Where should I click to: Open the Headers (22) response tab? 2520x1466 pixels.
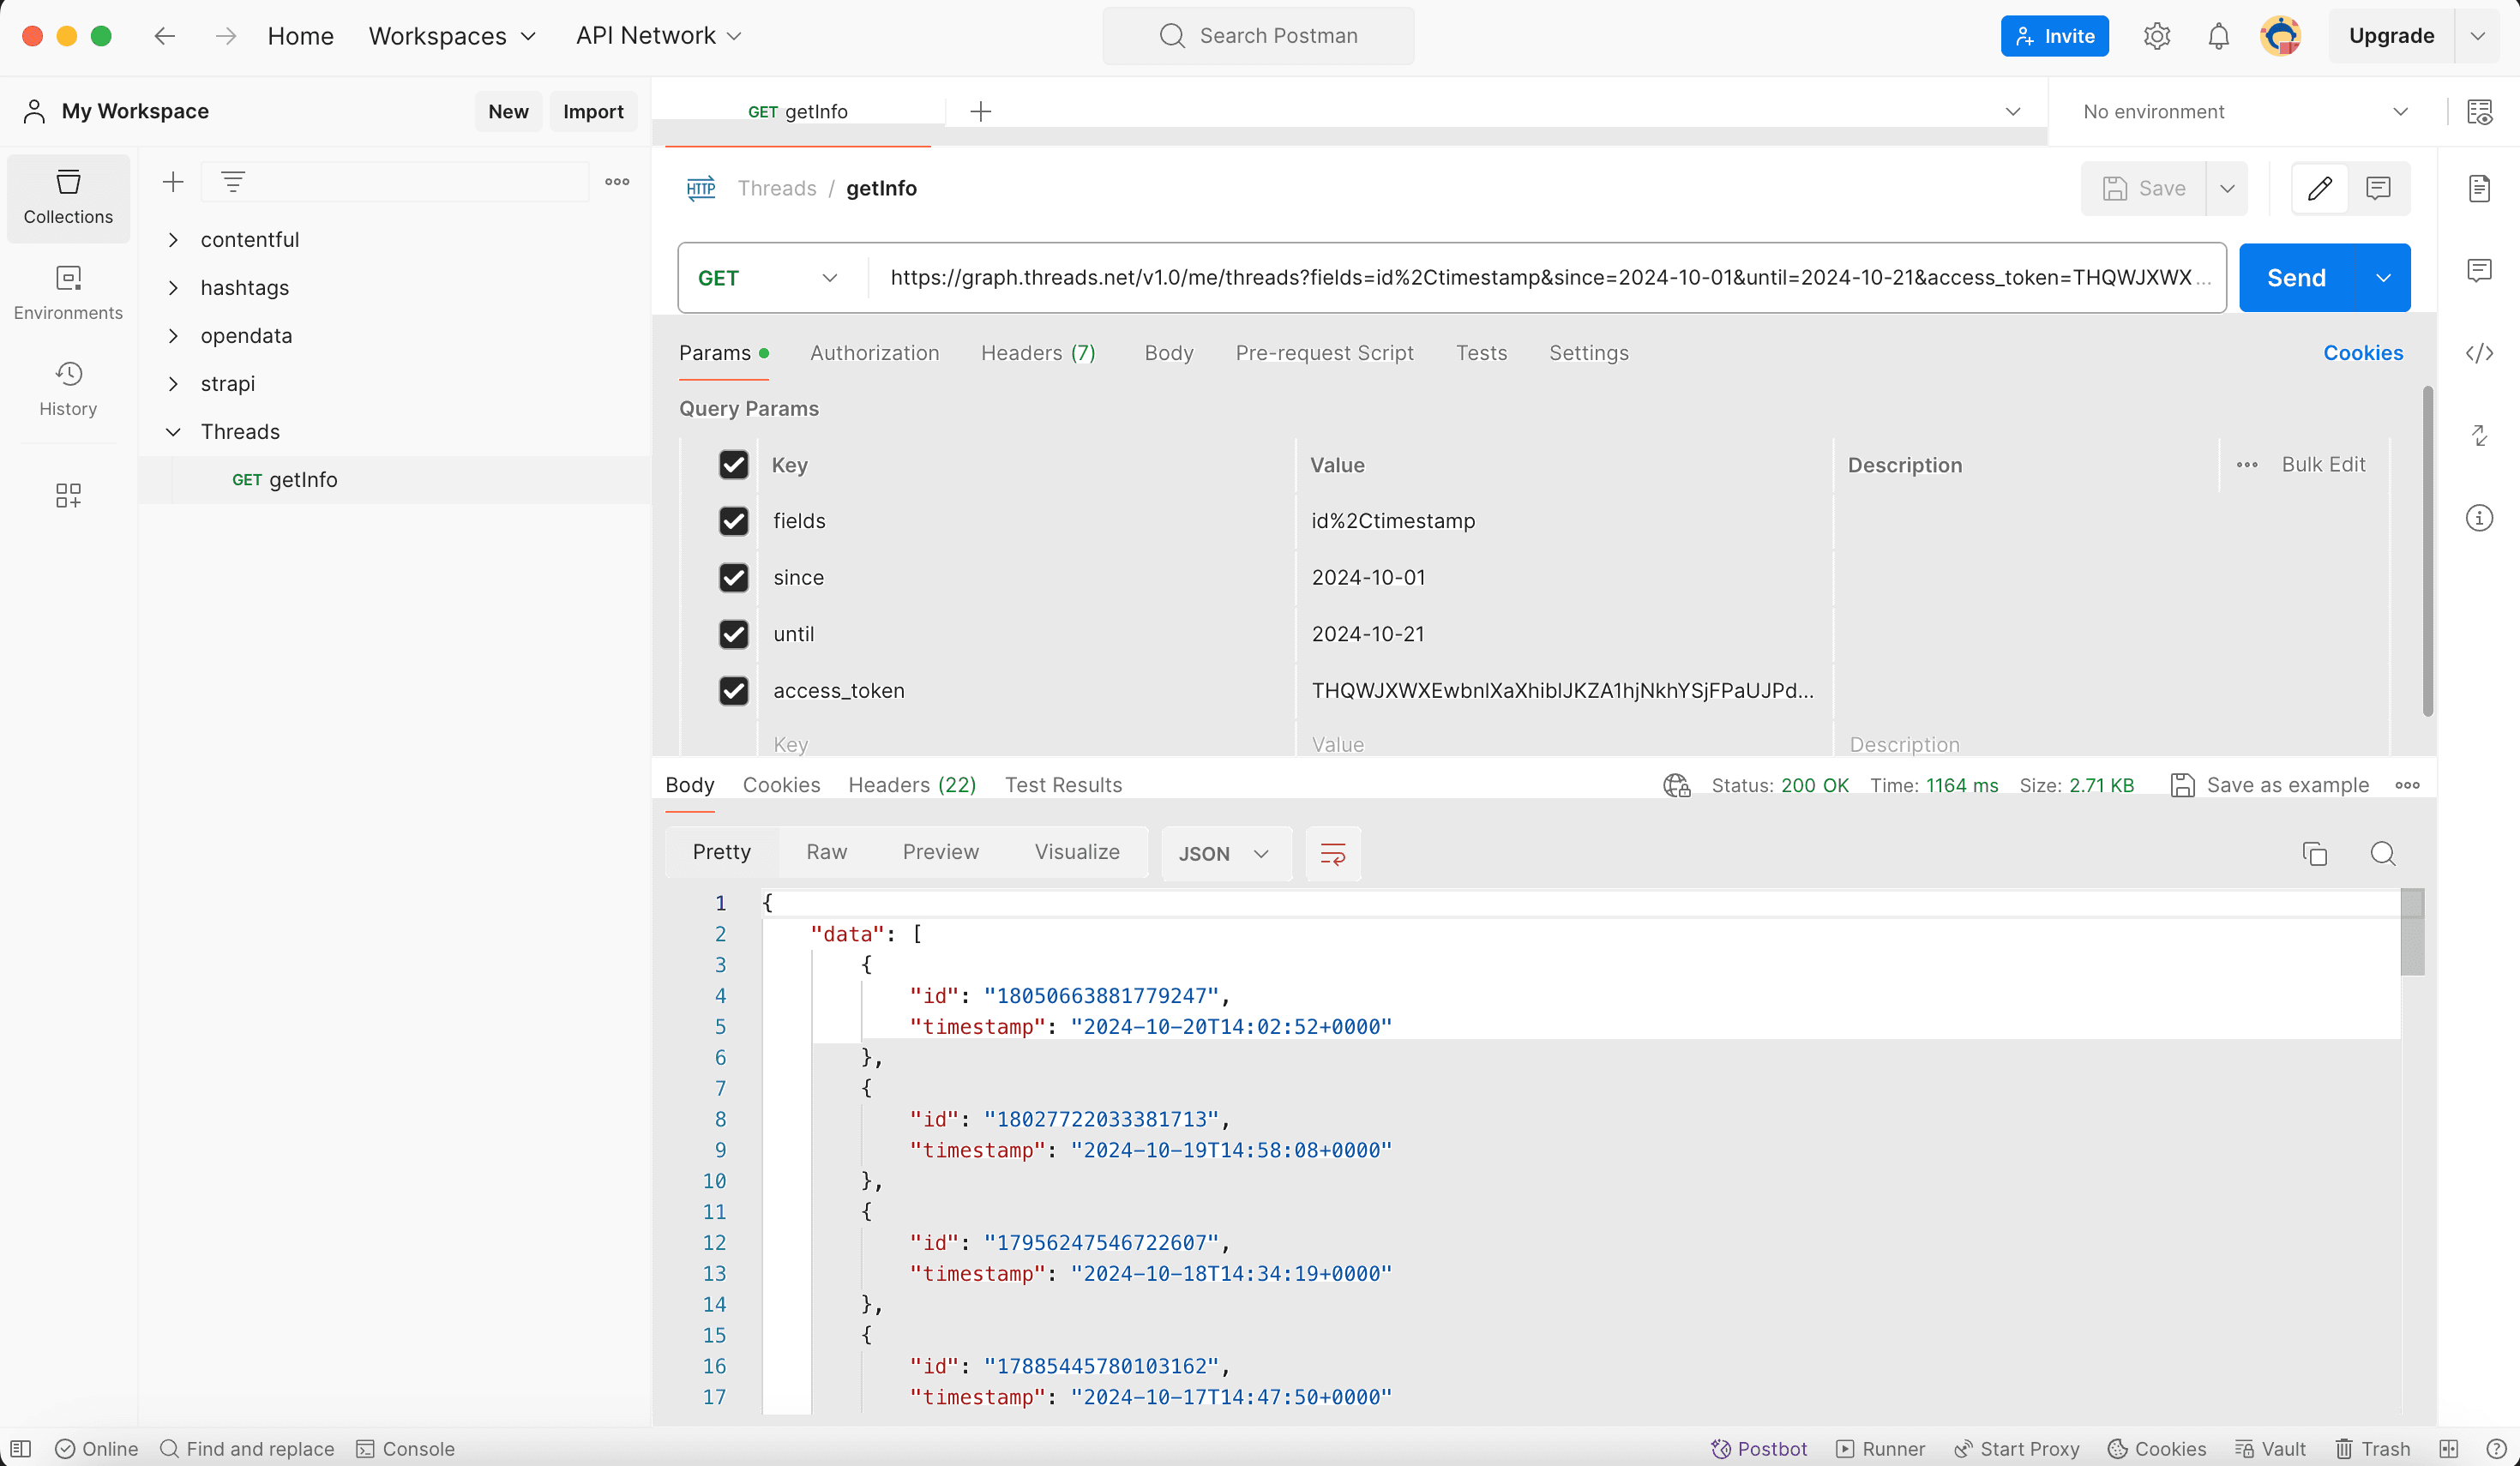click(911, 784)
